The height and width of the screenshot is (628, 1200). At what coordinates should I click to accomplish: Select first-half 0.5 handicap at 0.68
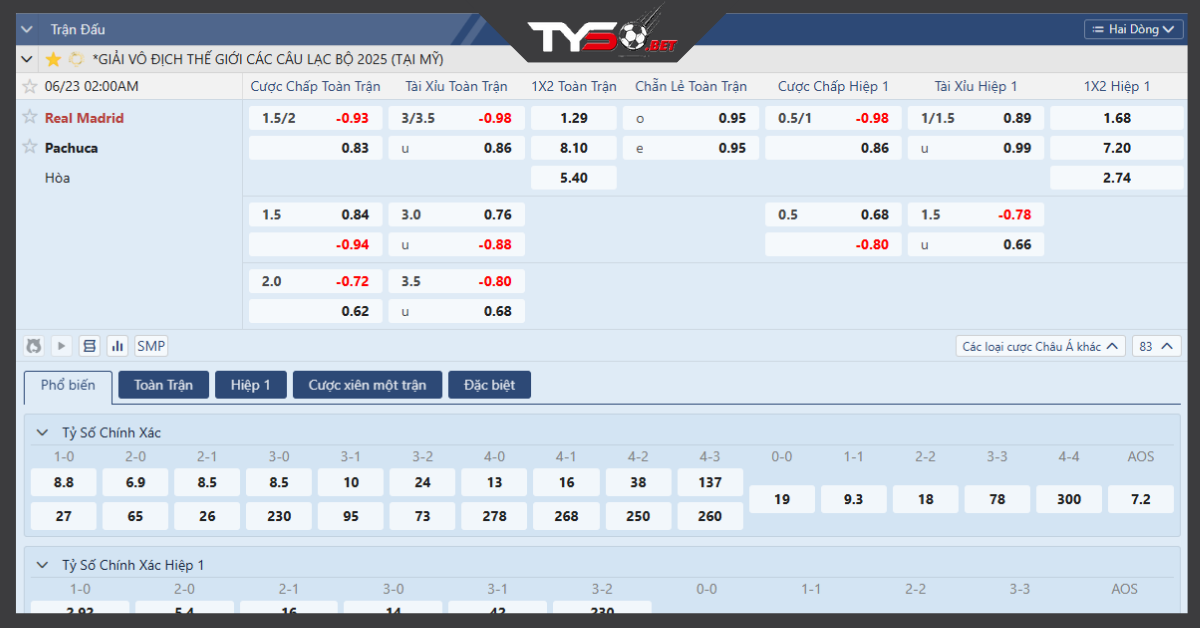pyautogui.click(x=833, y=215)
